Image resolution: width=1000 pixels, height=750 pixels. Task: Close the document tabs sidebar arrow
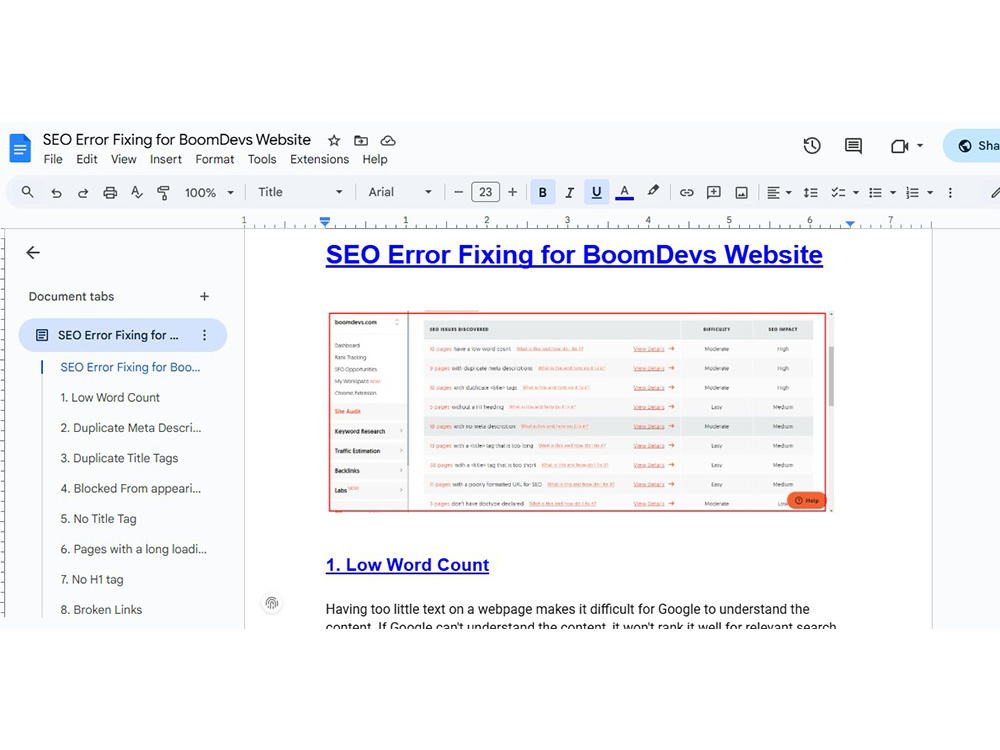[33, 253]
